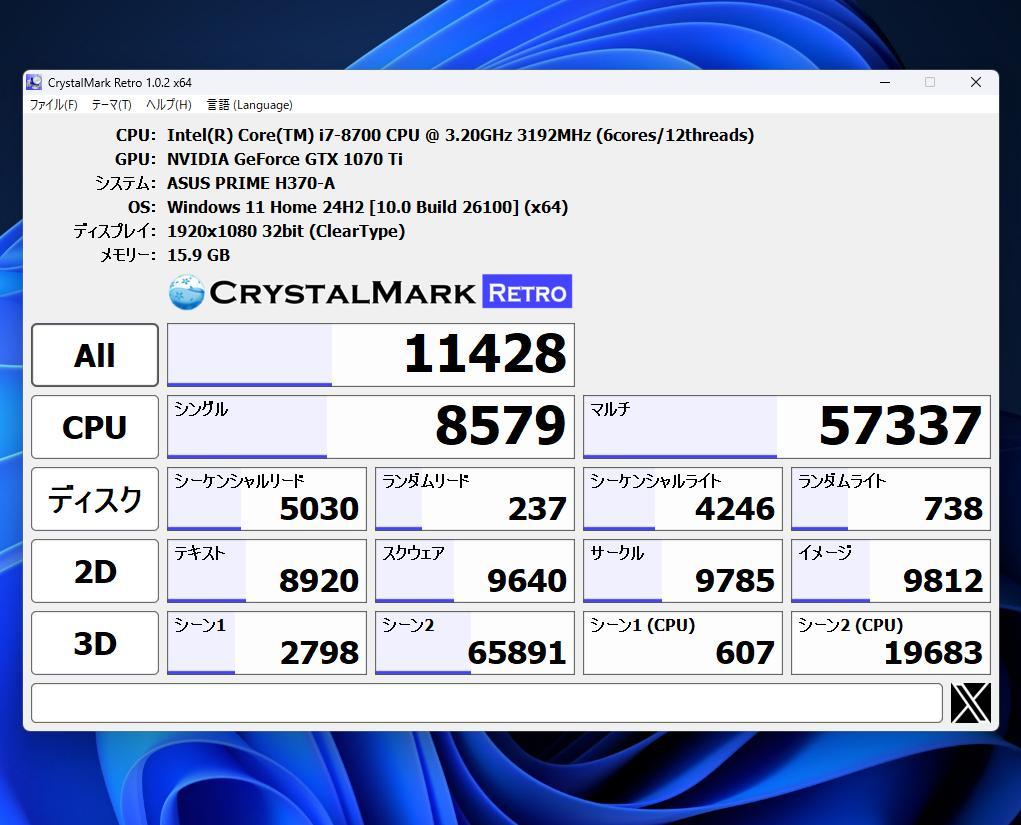Click the All total score 11428
Image resolution: width=1021 pixels, height=825 pixels.
pos(371,355)
